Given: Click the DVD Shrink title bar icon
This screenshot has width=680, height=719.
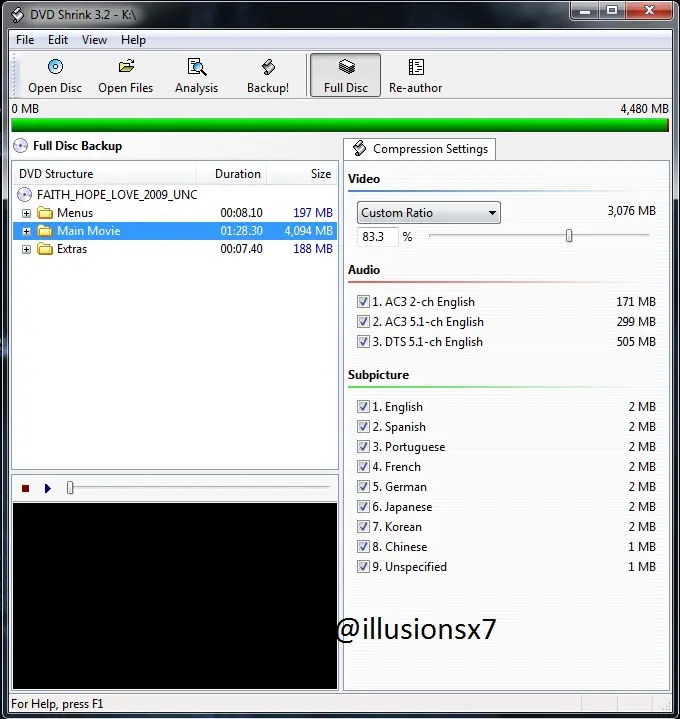Looking at the screenshot, I should point(18,15).
